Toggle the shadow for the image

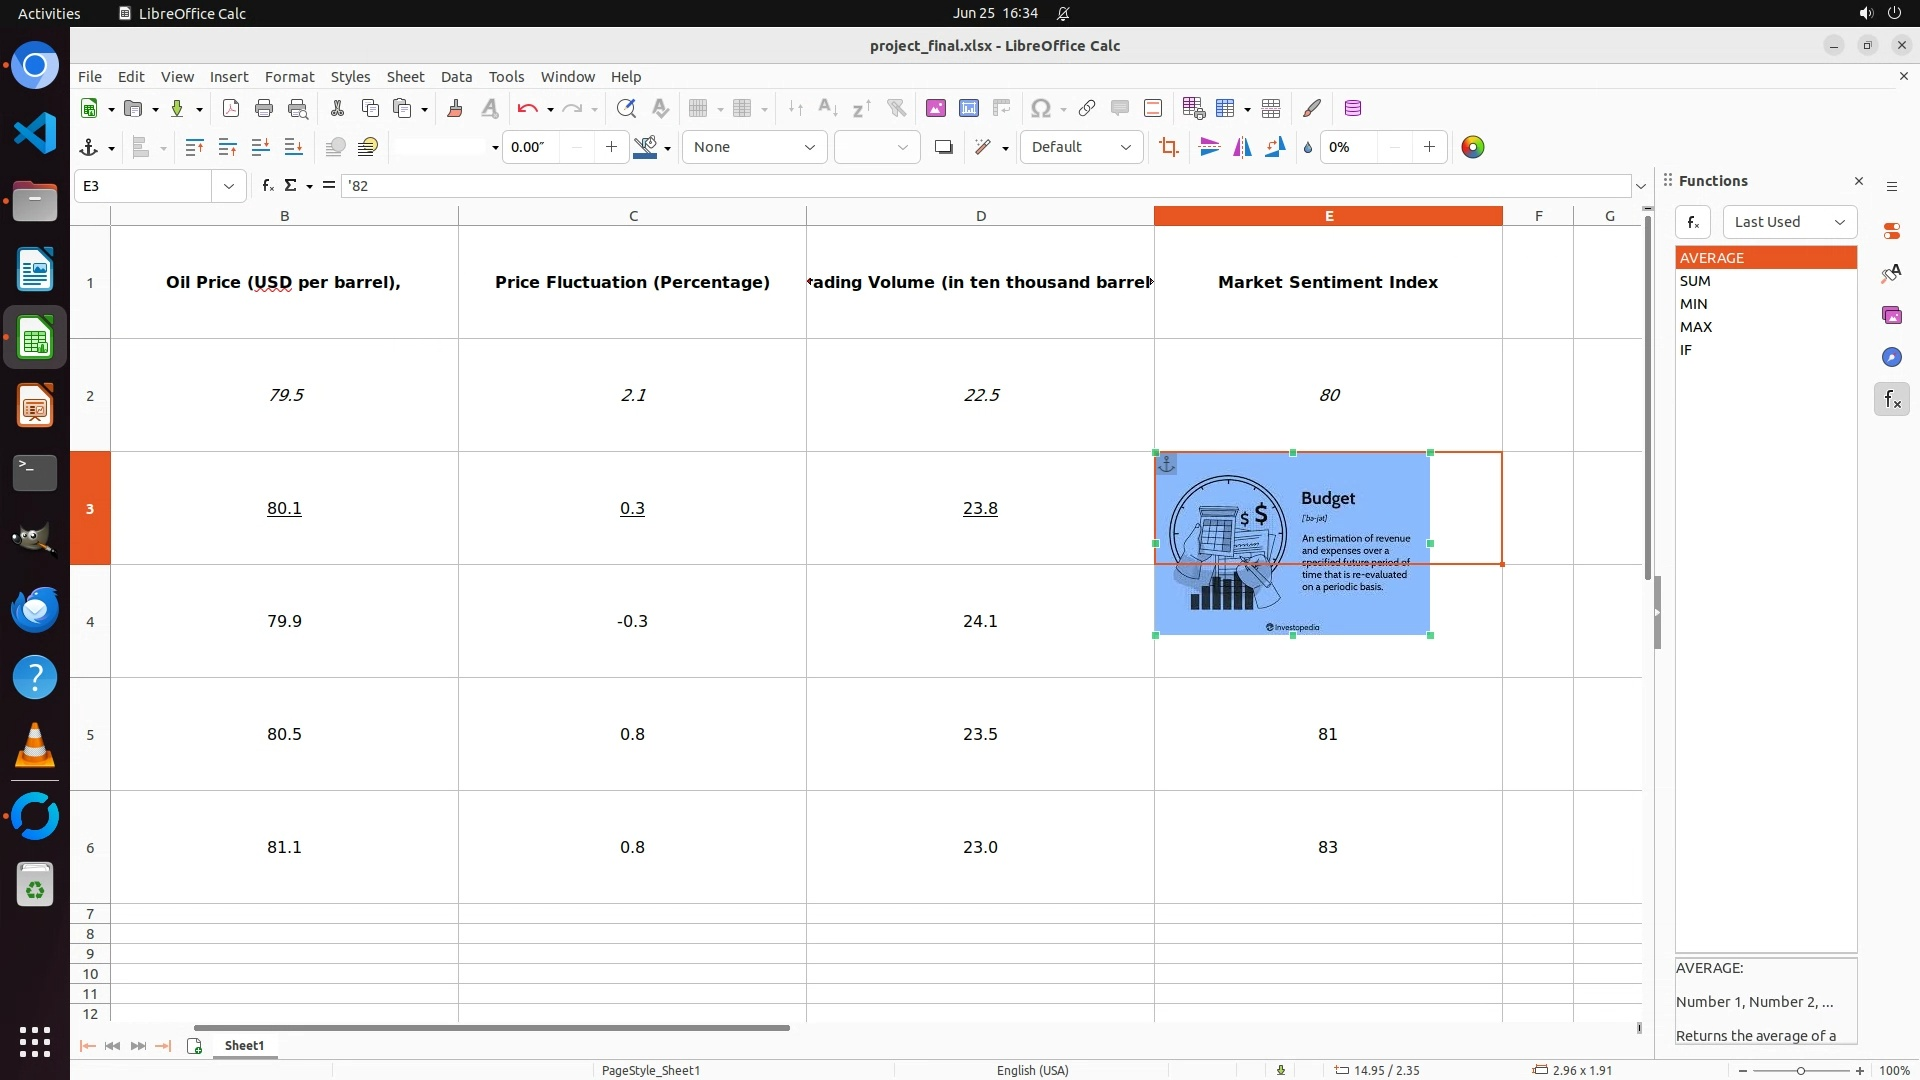coord(943,148)
